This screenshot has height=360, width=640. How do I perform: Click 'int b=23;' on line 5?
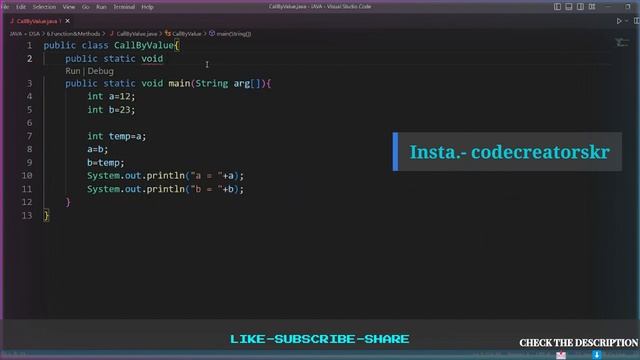(111, 109)
